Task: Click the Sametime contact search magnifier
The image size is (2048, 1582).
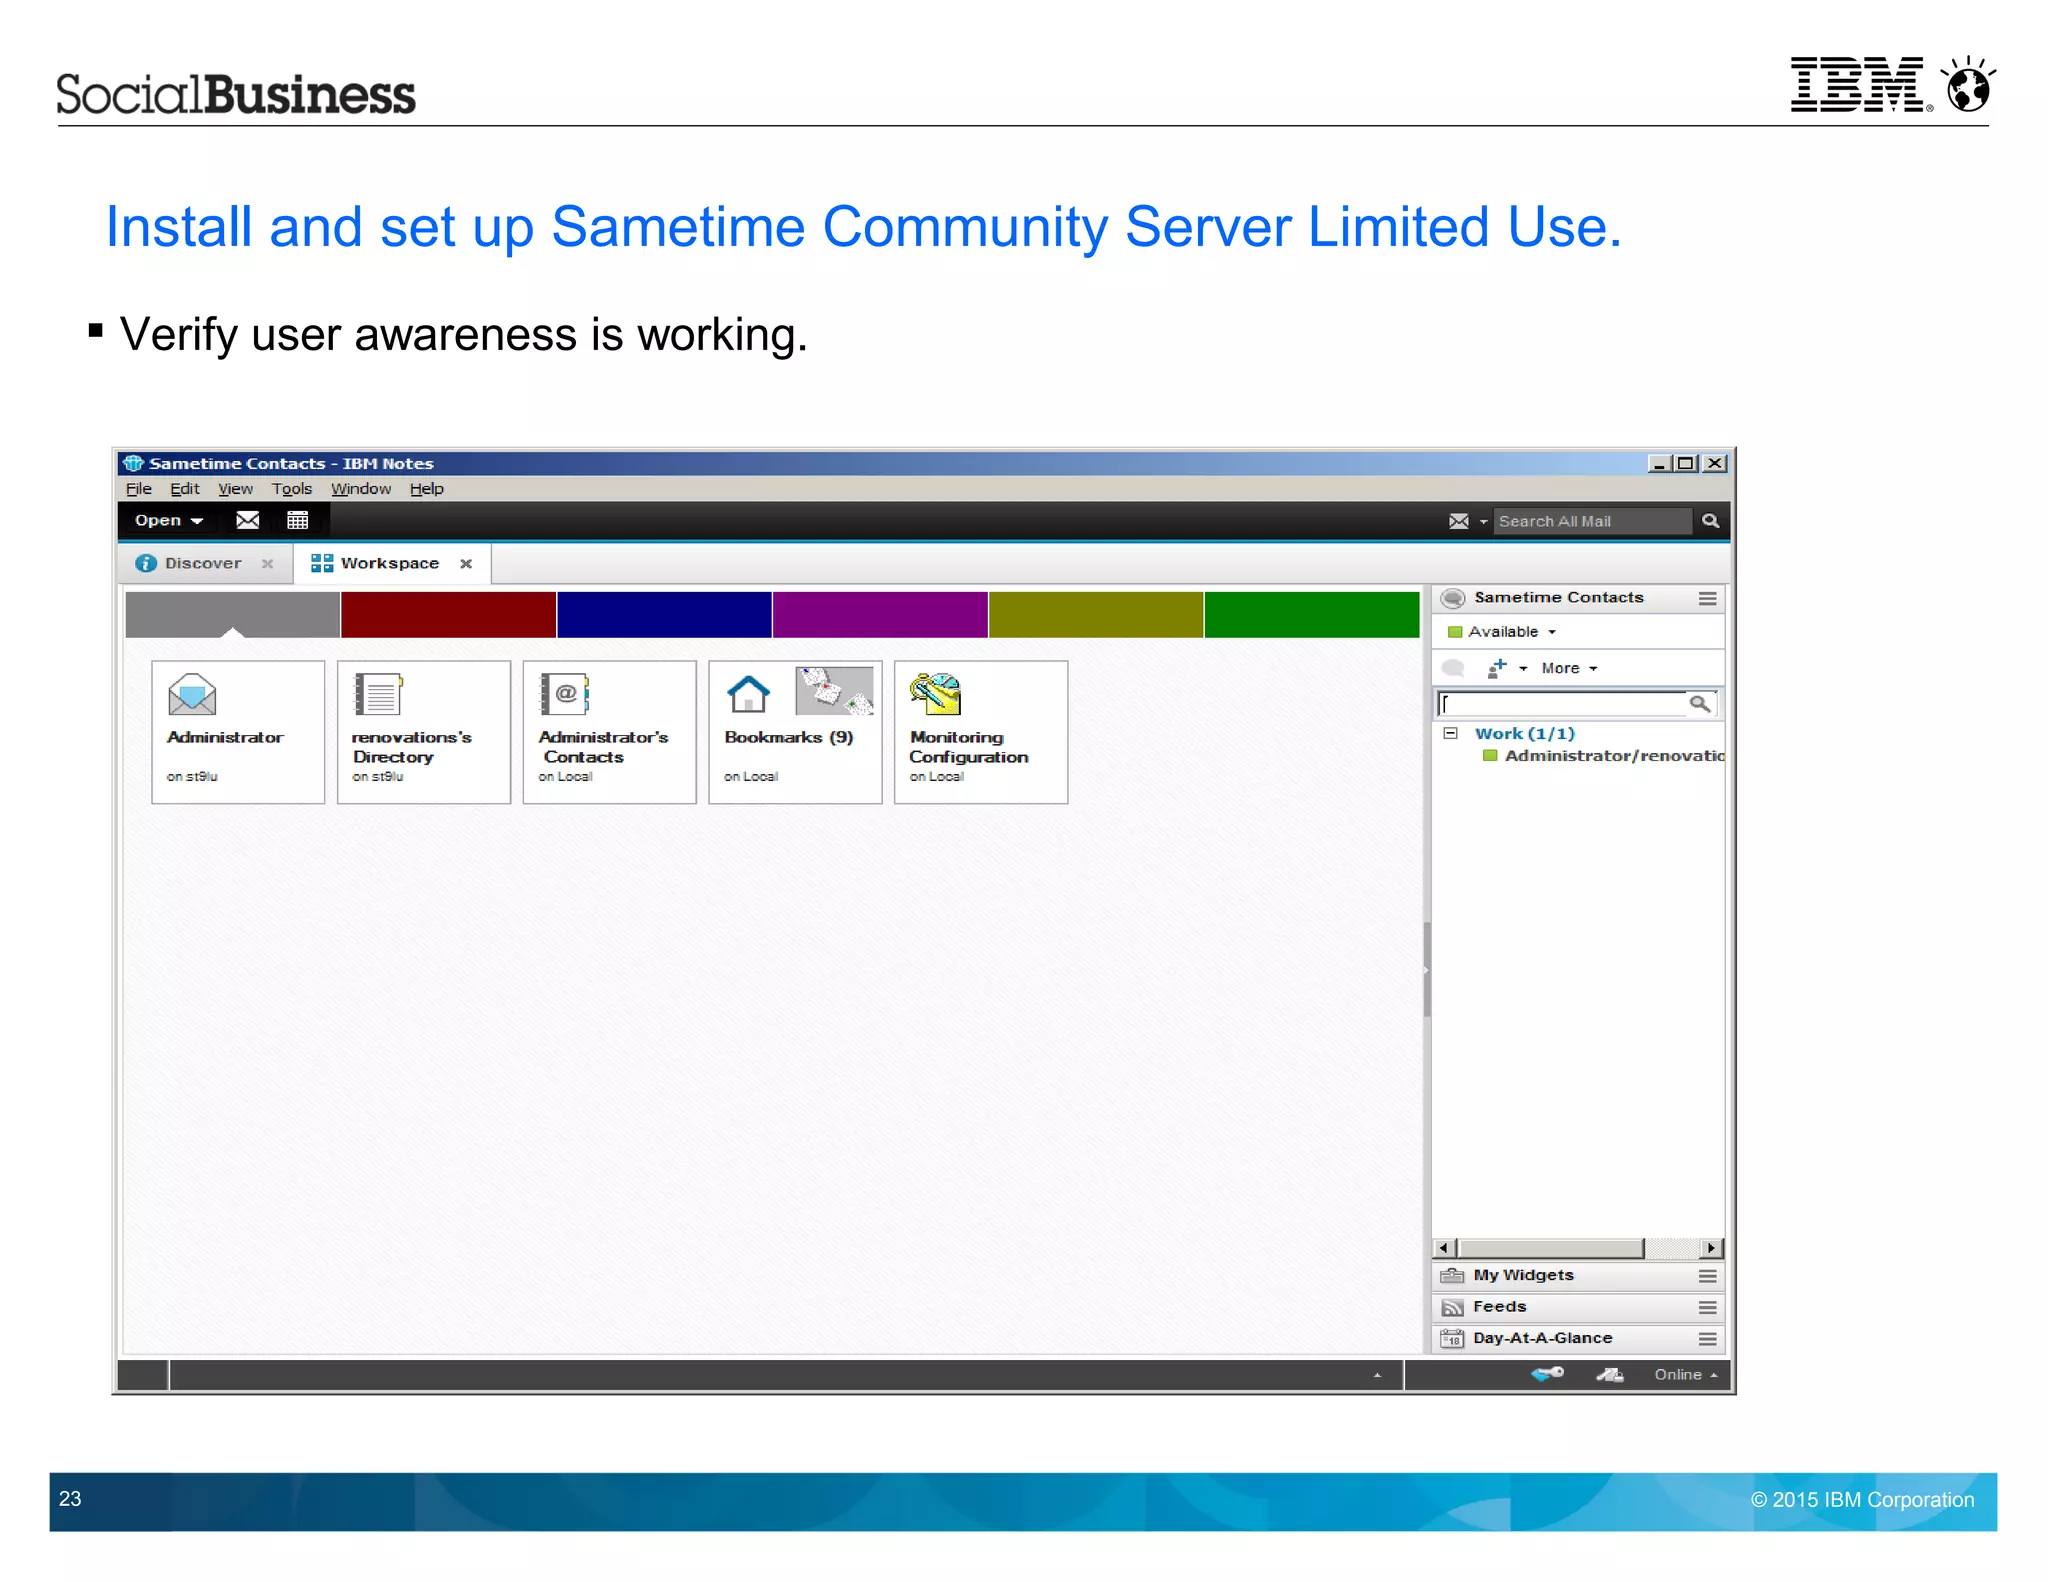Action: (1699, 704)
